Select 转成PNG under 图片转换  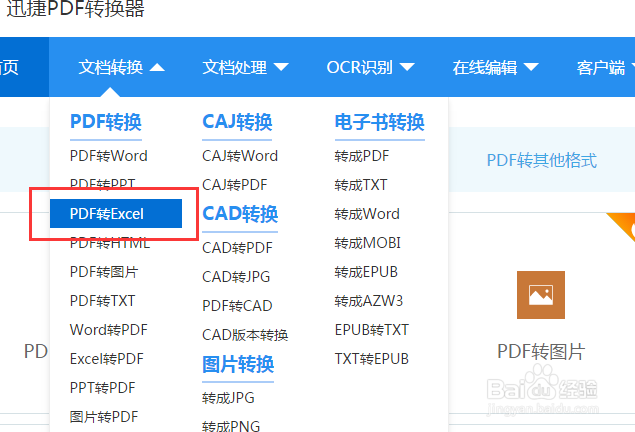coord(231,426)
